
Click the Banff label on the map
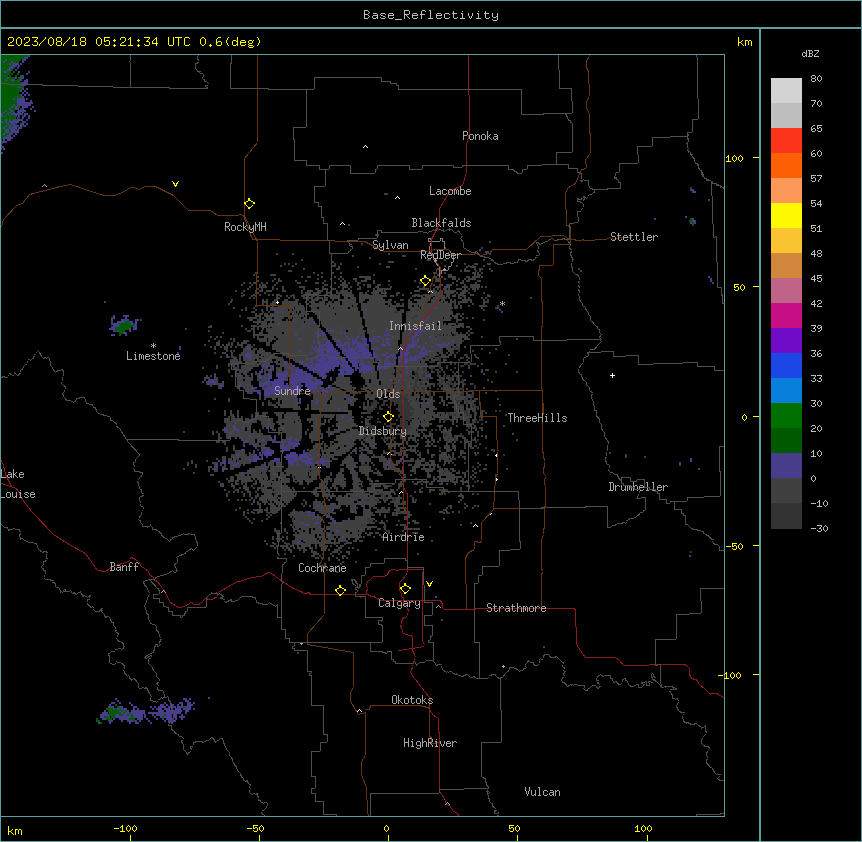tap(124, 567)
